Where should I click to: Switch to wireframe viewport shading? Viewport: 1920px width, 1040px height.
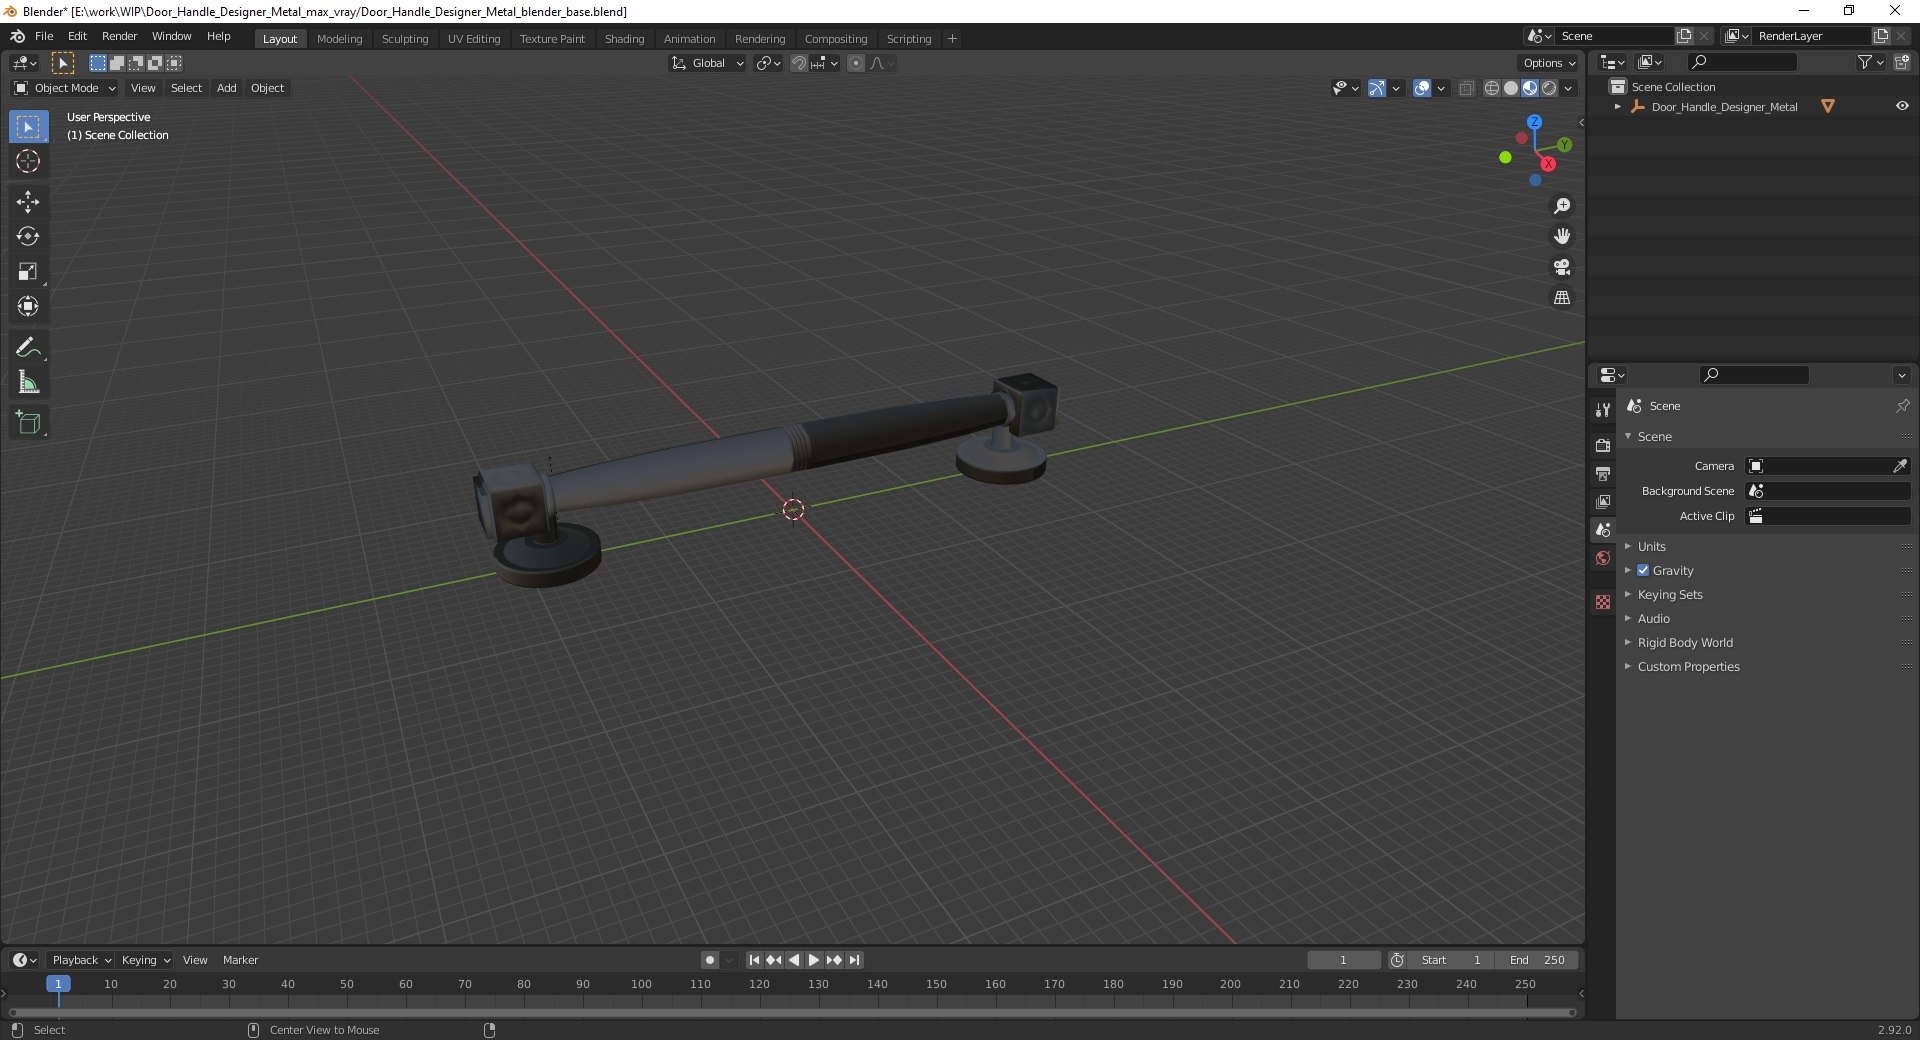coord(1492,88)
